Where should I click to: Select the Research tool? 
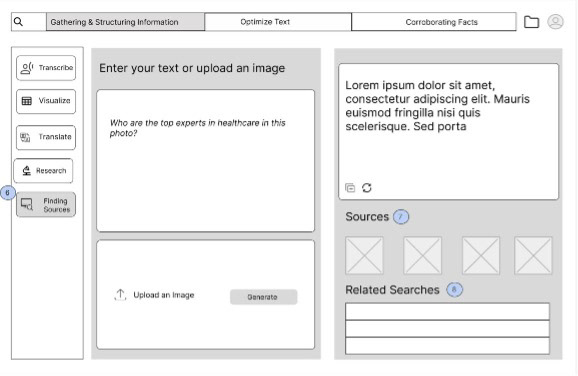[43, 171]
